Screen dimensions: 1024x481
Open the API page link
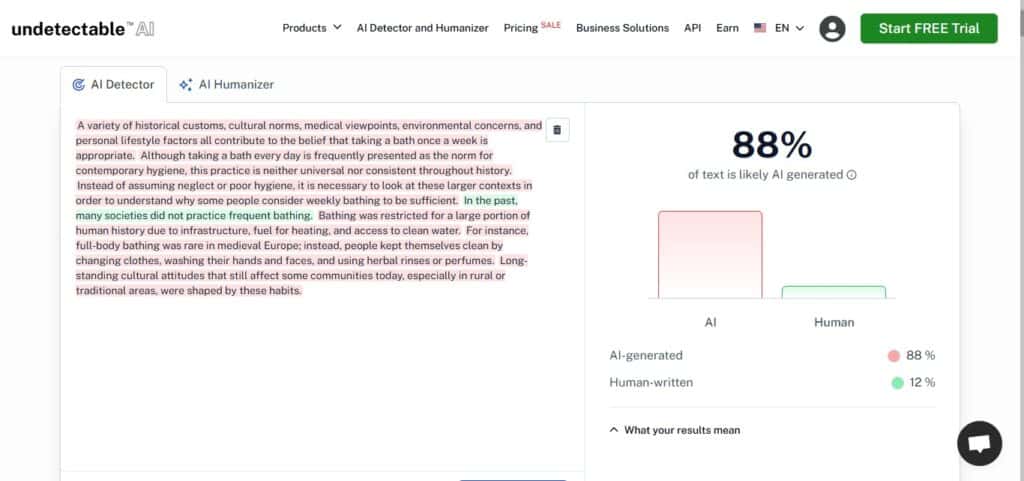[x=692, y=28]
